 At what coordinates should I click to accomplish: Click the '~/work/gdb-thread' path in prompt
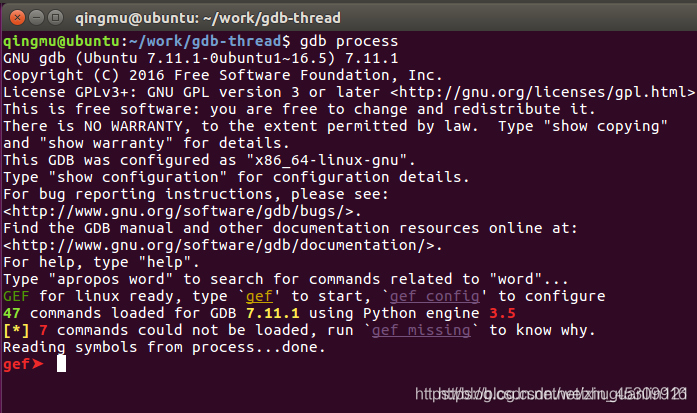coord(205,41)
